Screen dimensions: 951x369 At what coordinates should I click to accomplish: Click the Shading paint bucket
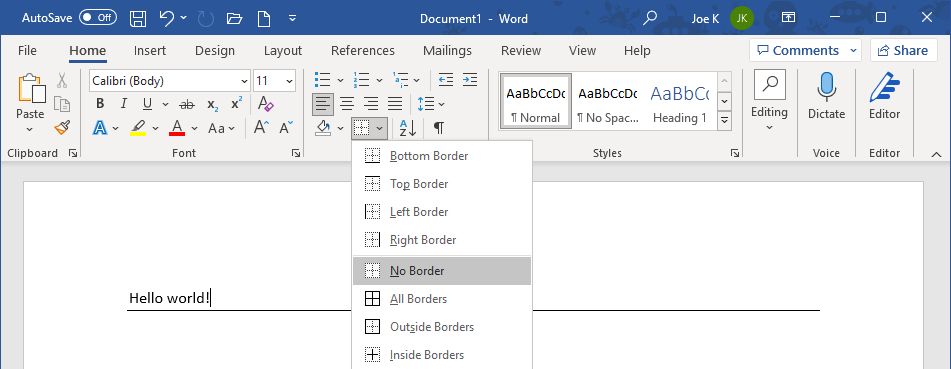point(323,127)
